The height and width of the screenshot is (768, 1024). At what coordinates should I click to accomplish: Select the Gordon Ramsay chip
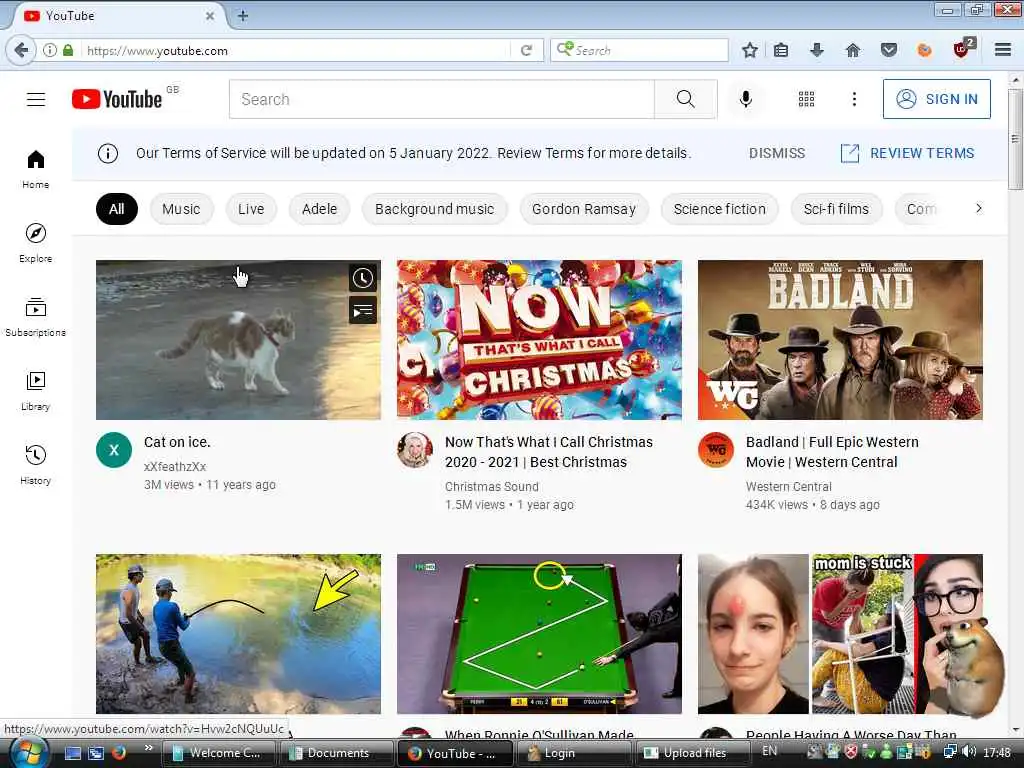584,209
